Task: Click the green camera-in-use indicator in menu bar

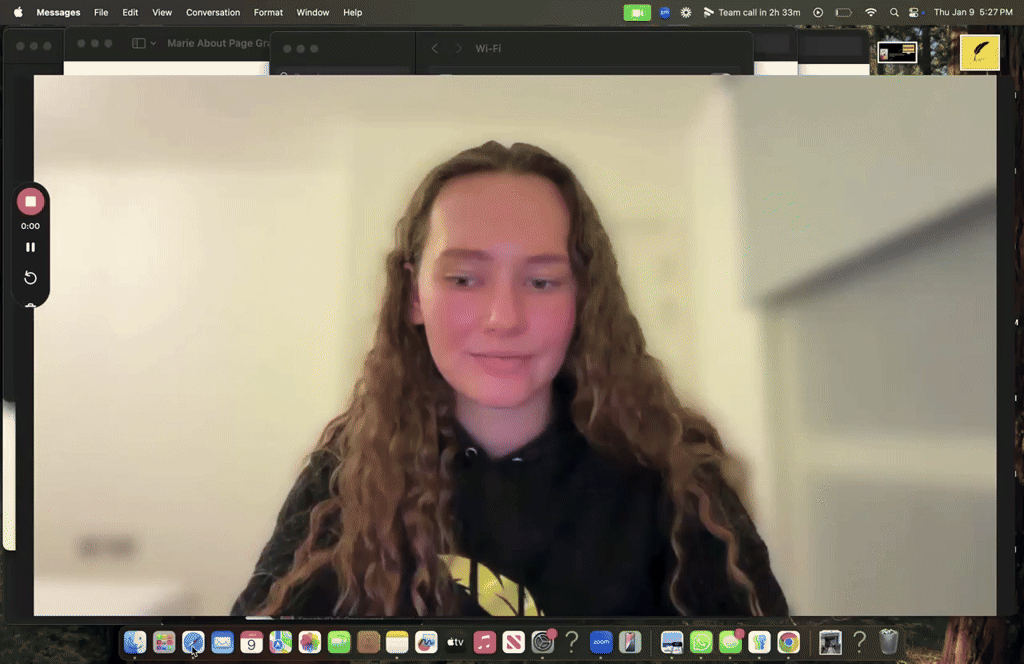Action: [x=637, y=12]
